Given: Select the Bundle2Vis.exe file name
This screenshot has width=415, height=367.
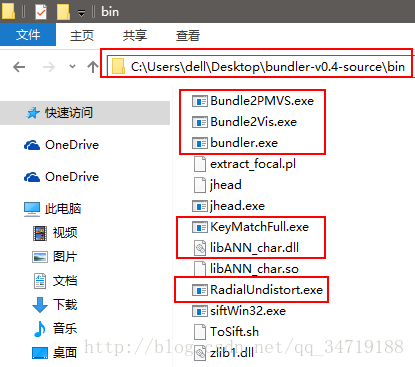Looking at the screenshot, I should (253, 122).
